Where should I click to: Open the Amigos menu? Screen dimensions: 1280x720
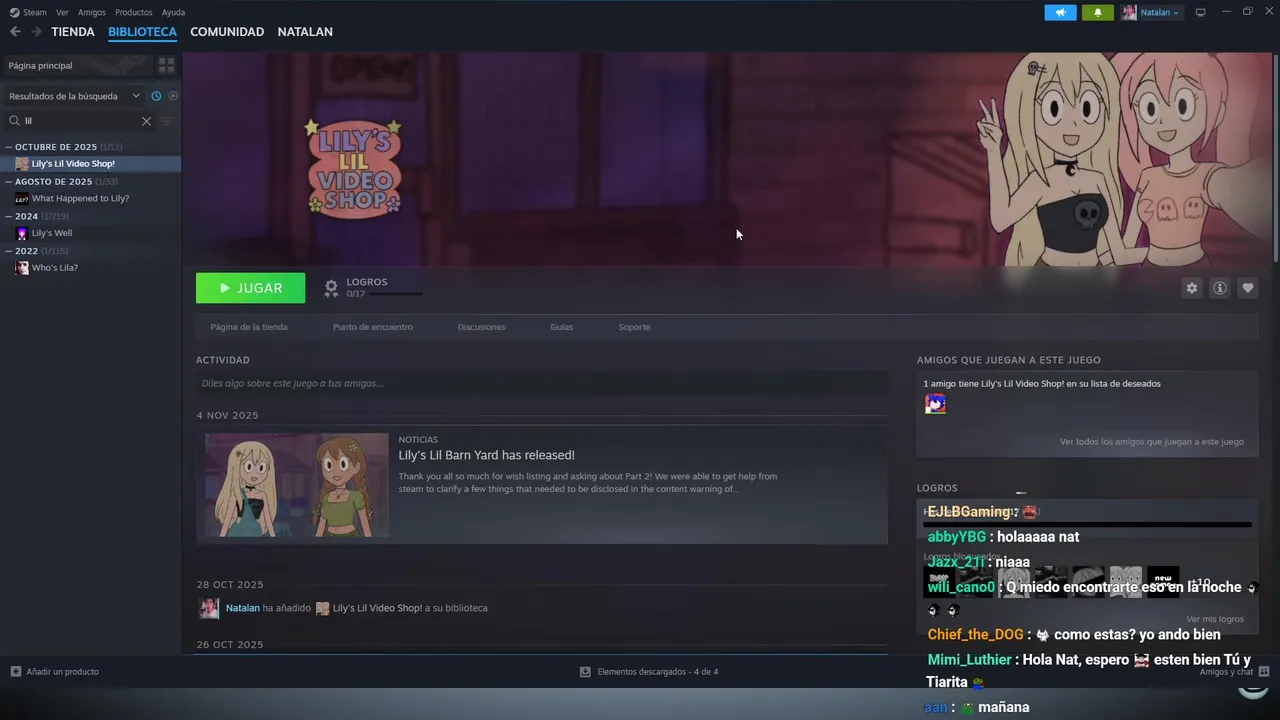point(92,12)
